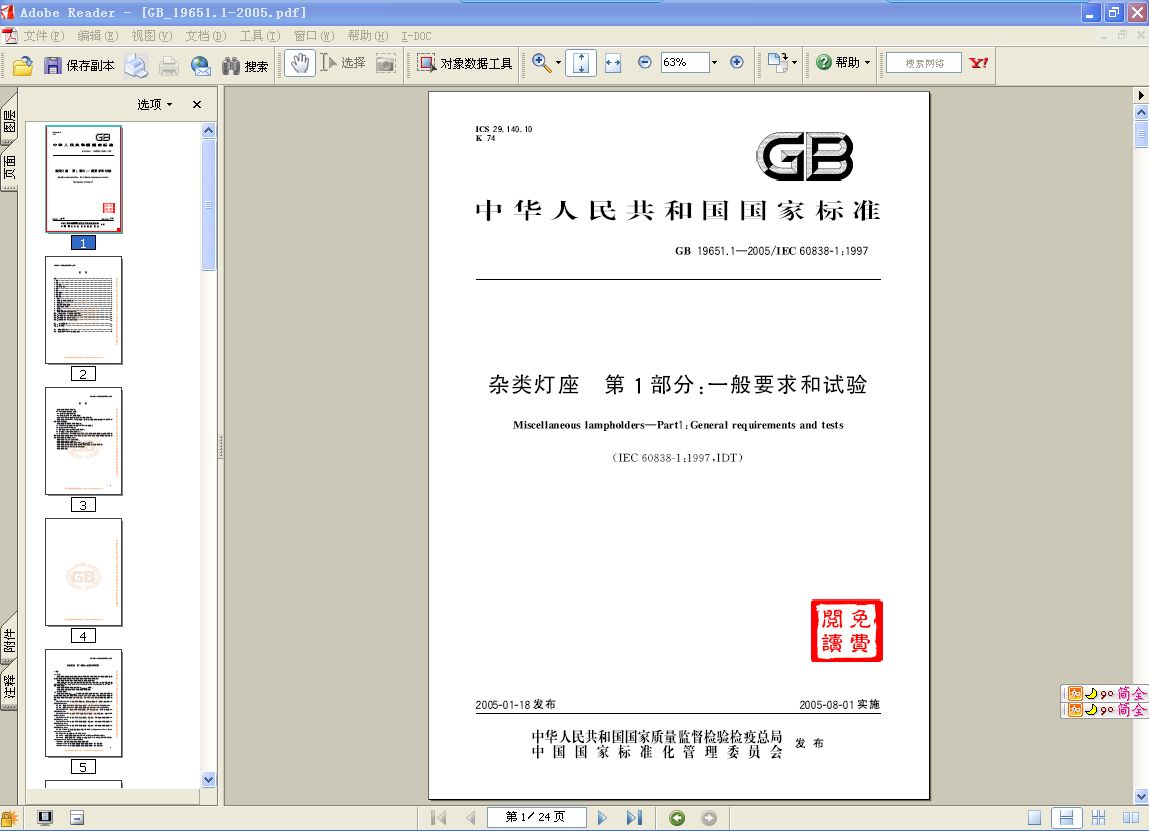Click the email globe icon
Image resolution: width=1149 pixels, height=831 pixels.
(200, 66)
